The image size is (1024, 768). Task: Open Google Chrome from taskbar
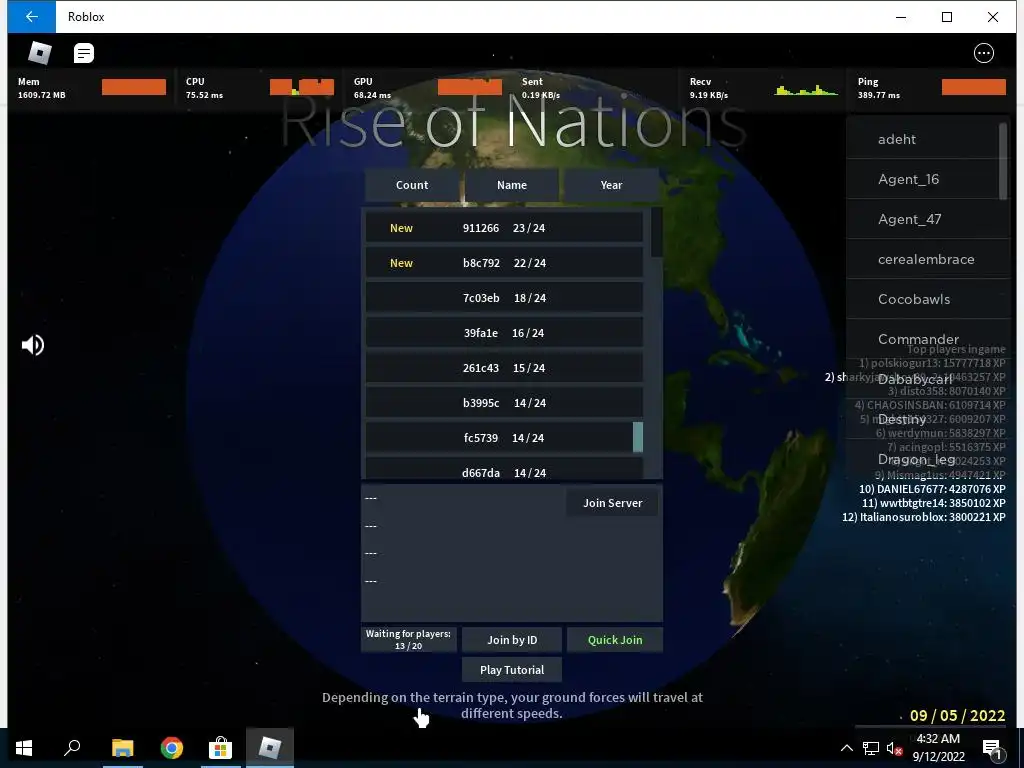172,748
